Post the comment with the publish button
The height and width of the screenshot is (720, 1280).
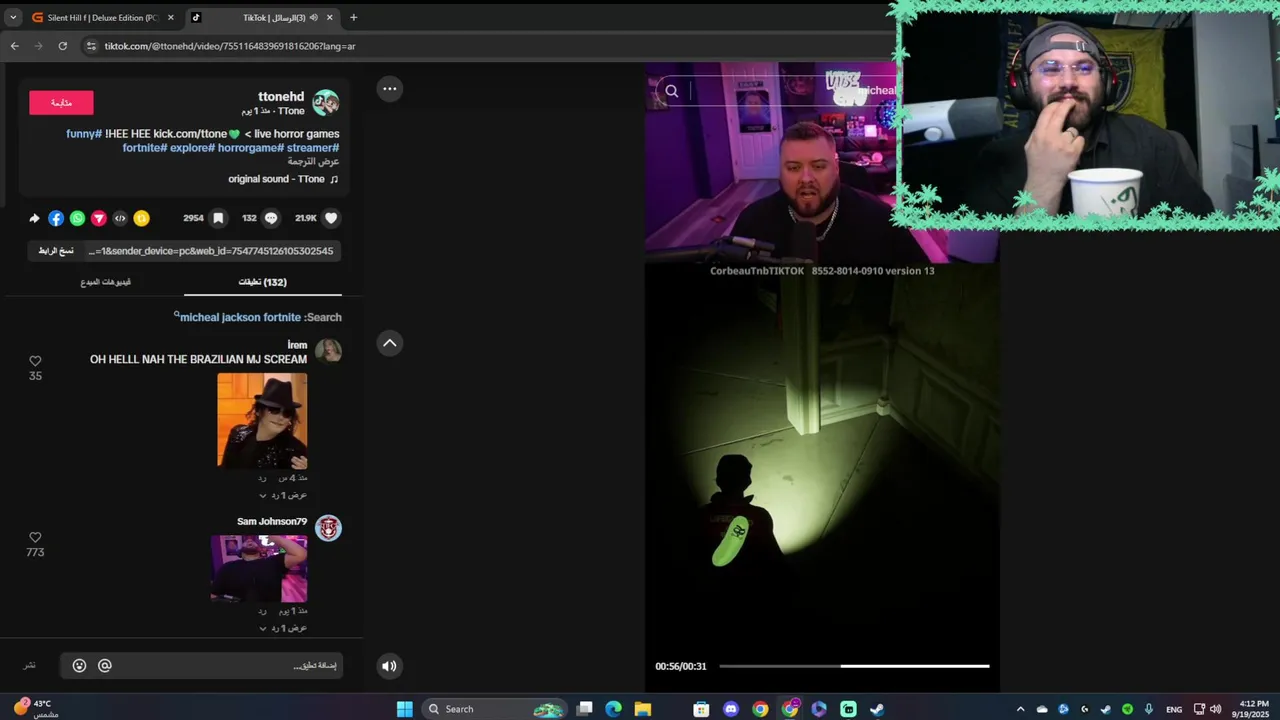[x=30, y=666]
